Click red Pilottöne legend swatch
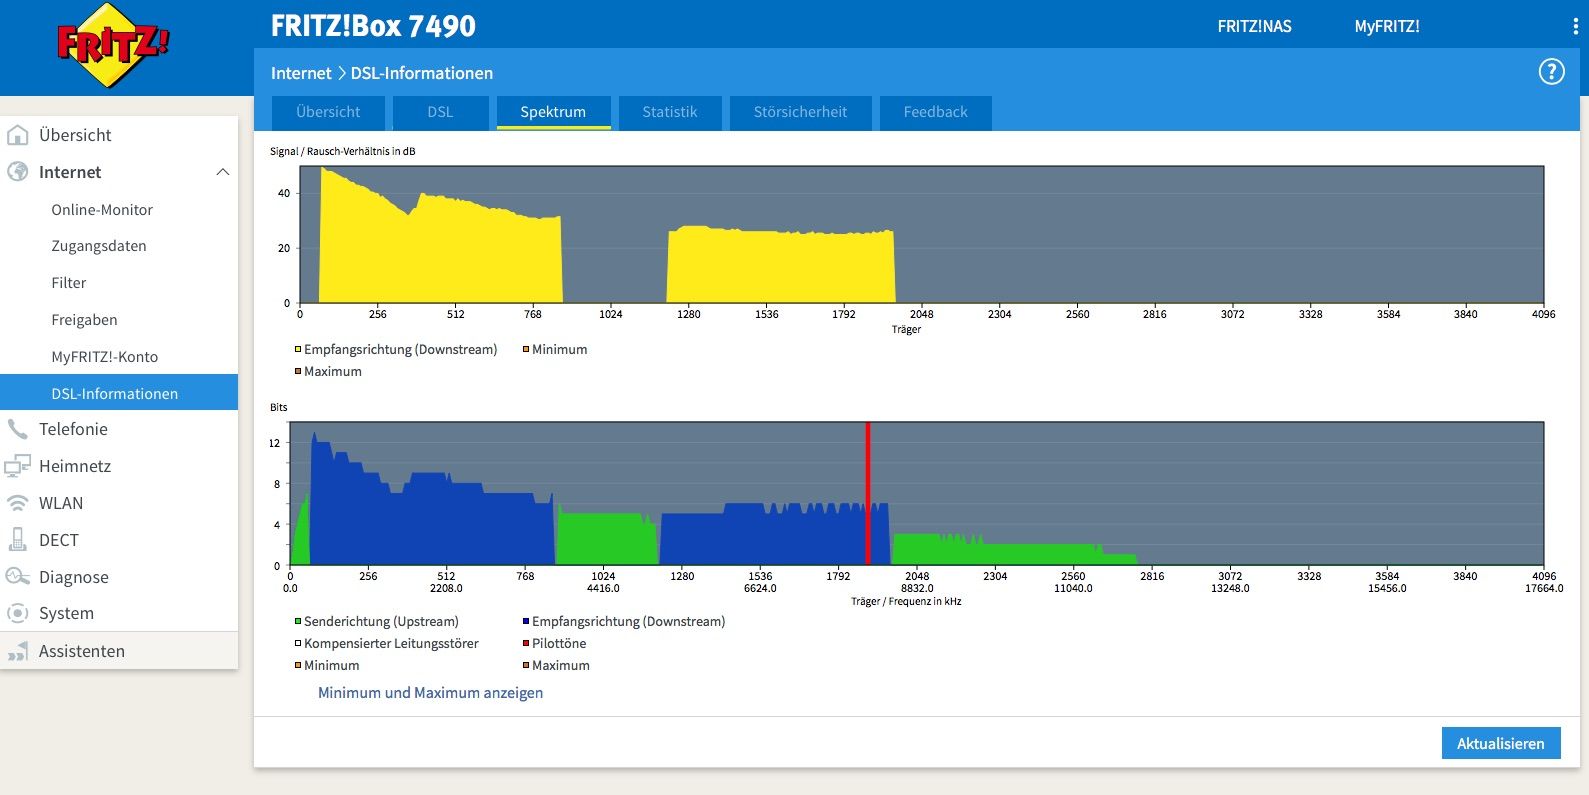This screenshot has width=1589, height=795. [525, 643]
